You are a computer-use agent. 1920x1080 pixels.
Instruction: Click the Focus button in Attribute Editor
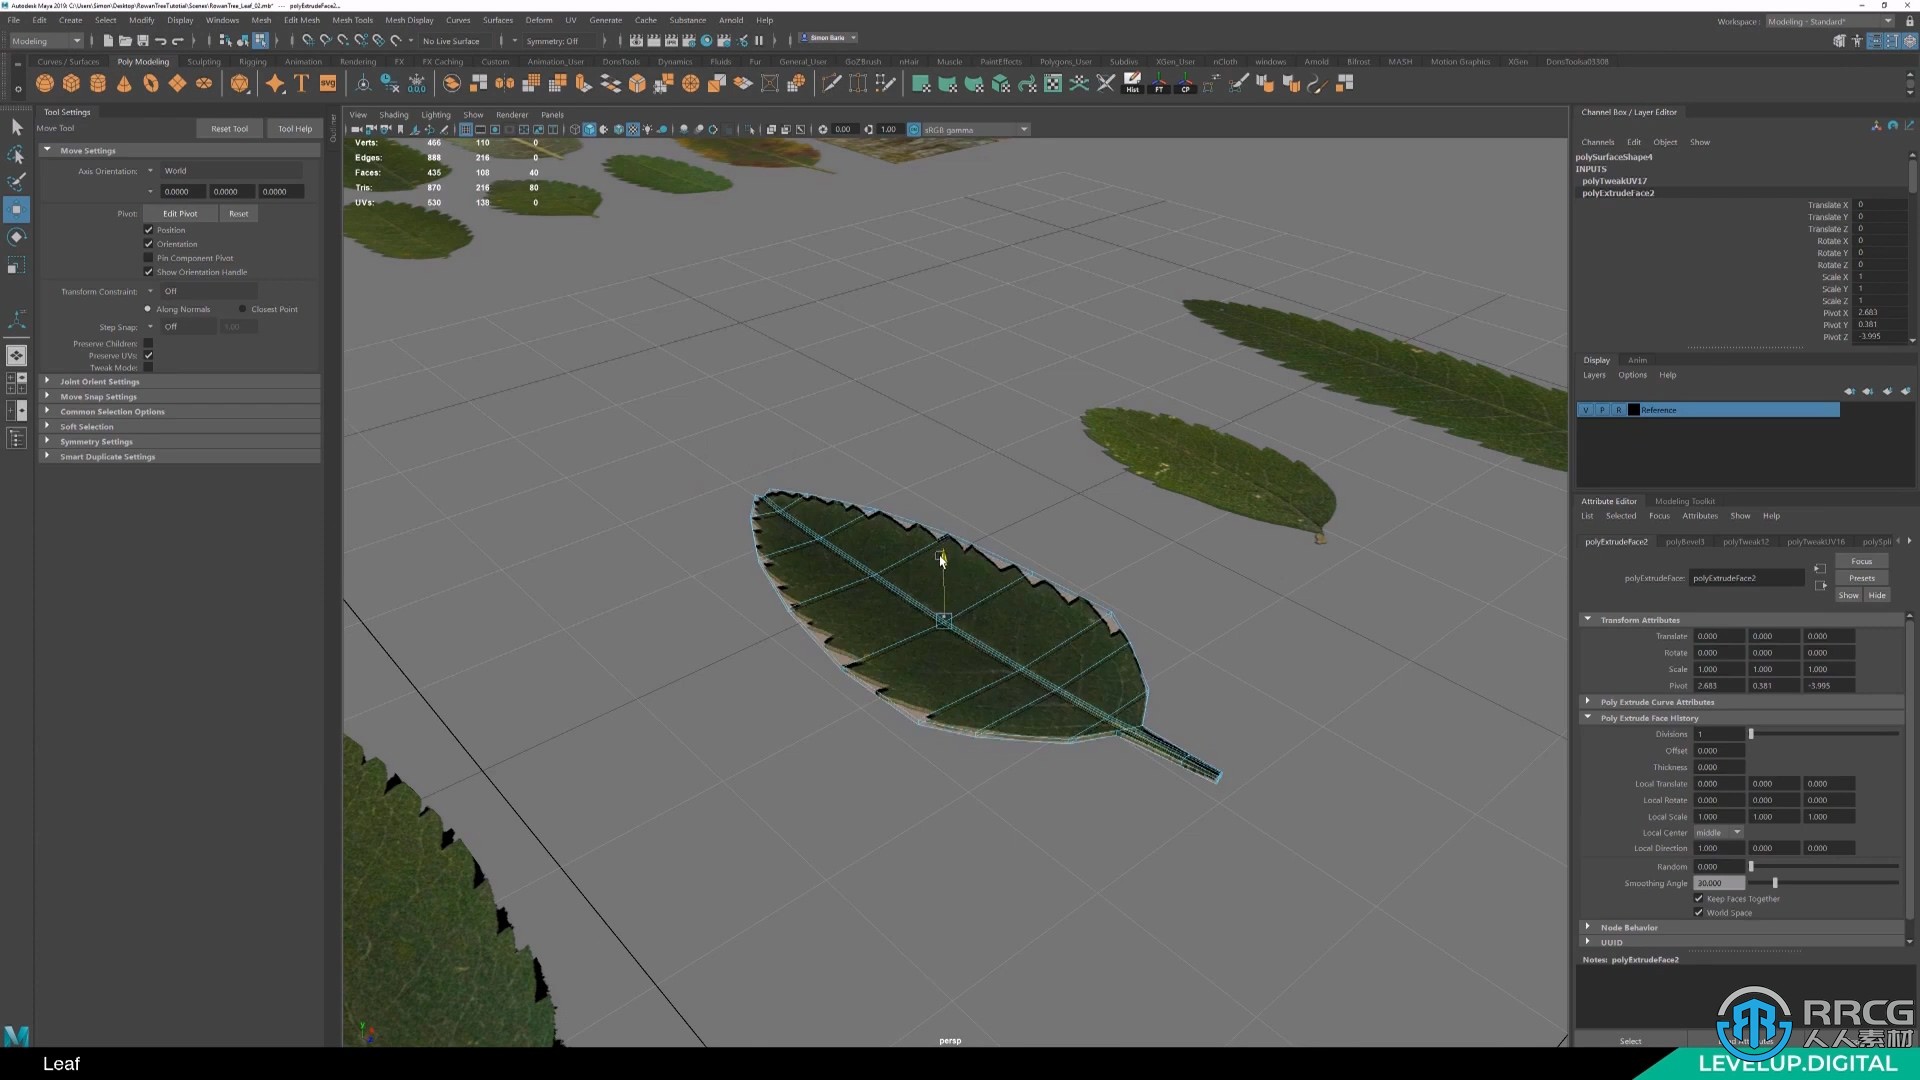coord(1862,562)
